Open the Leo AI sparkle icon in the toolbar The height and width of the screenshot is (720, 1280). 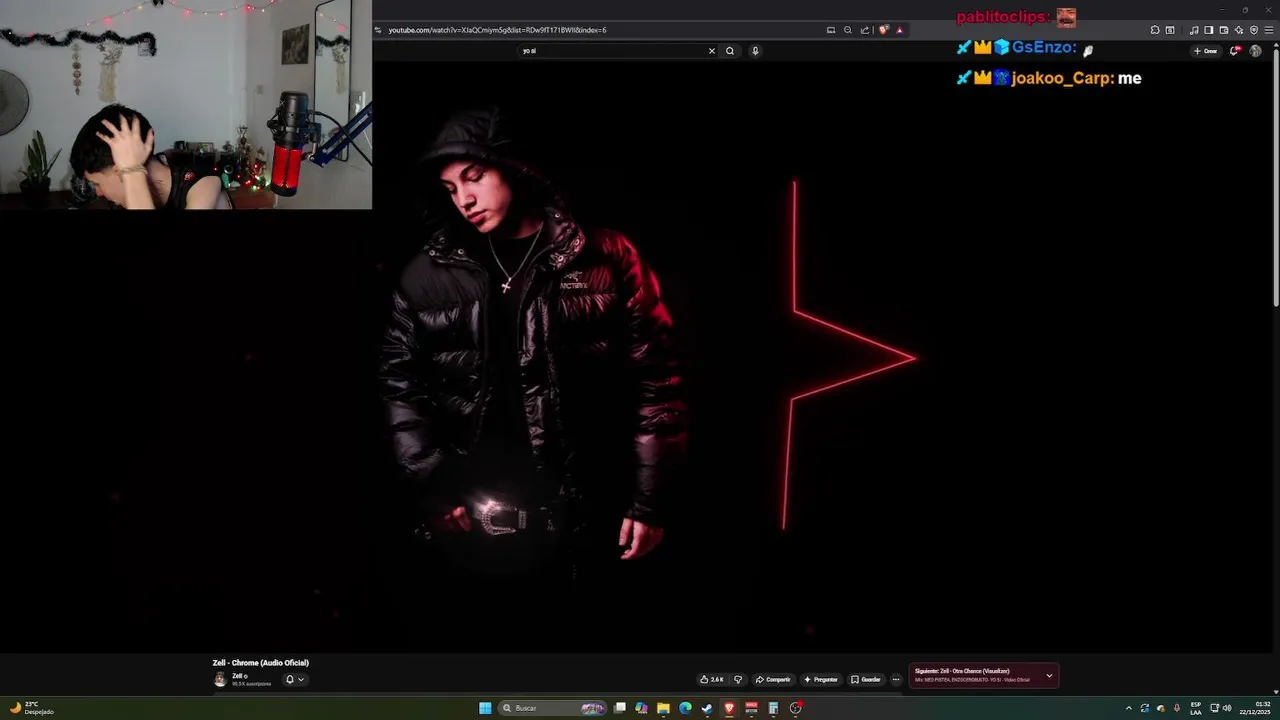tap(1239, 30)
